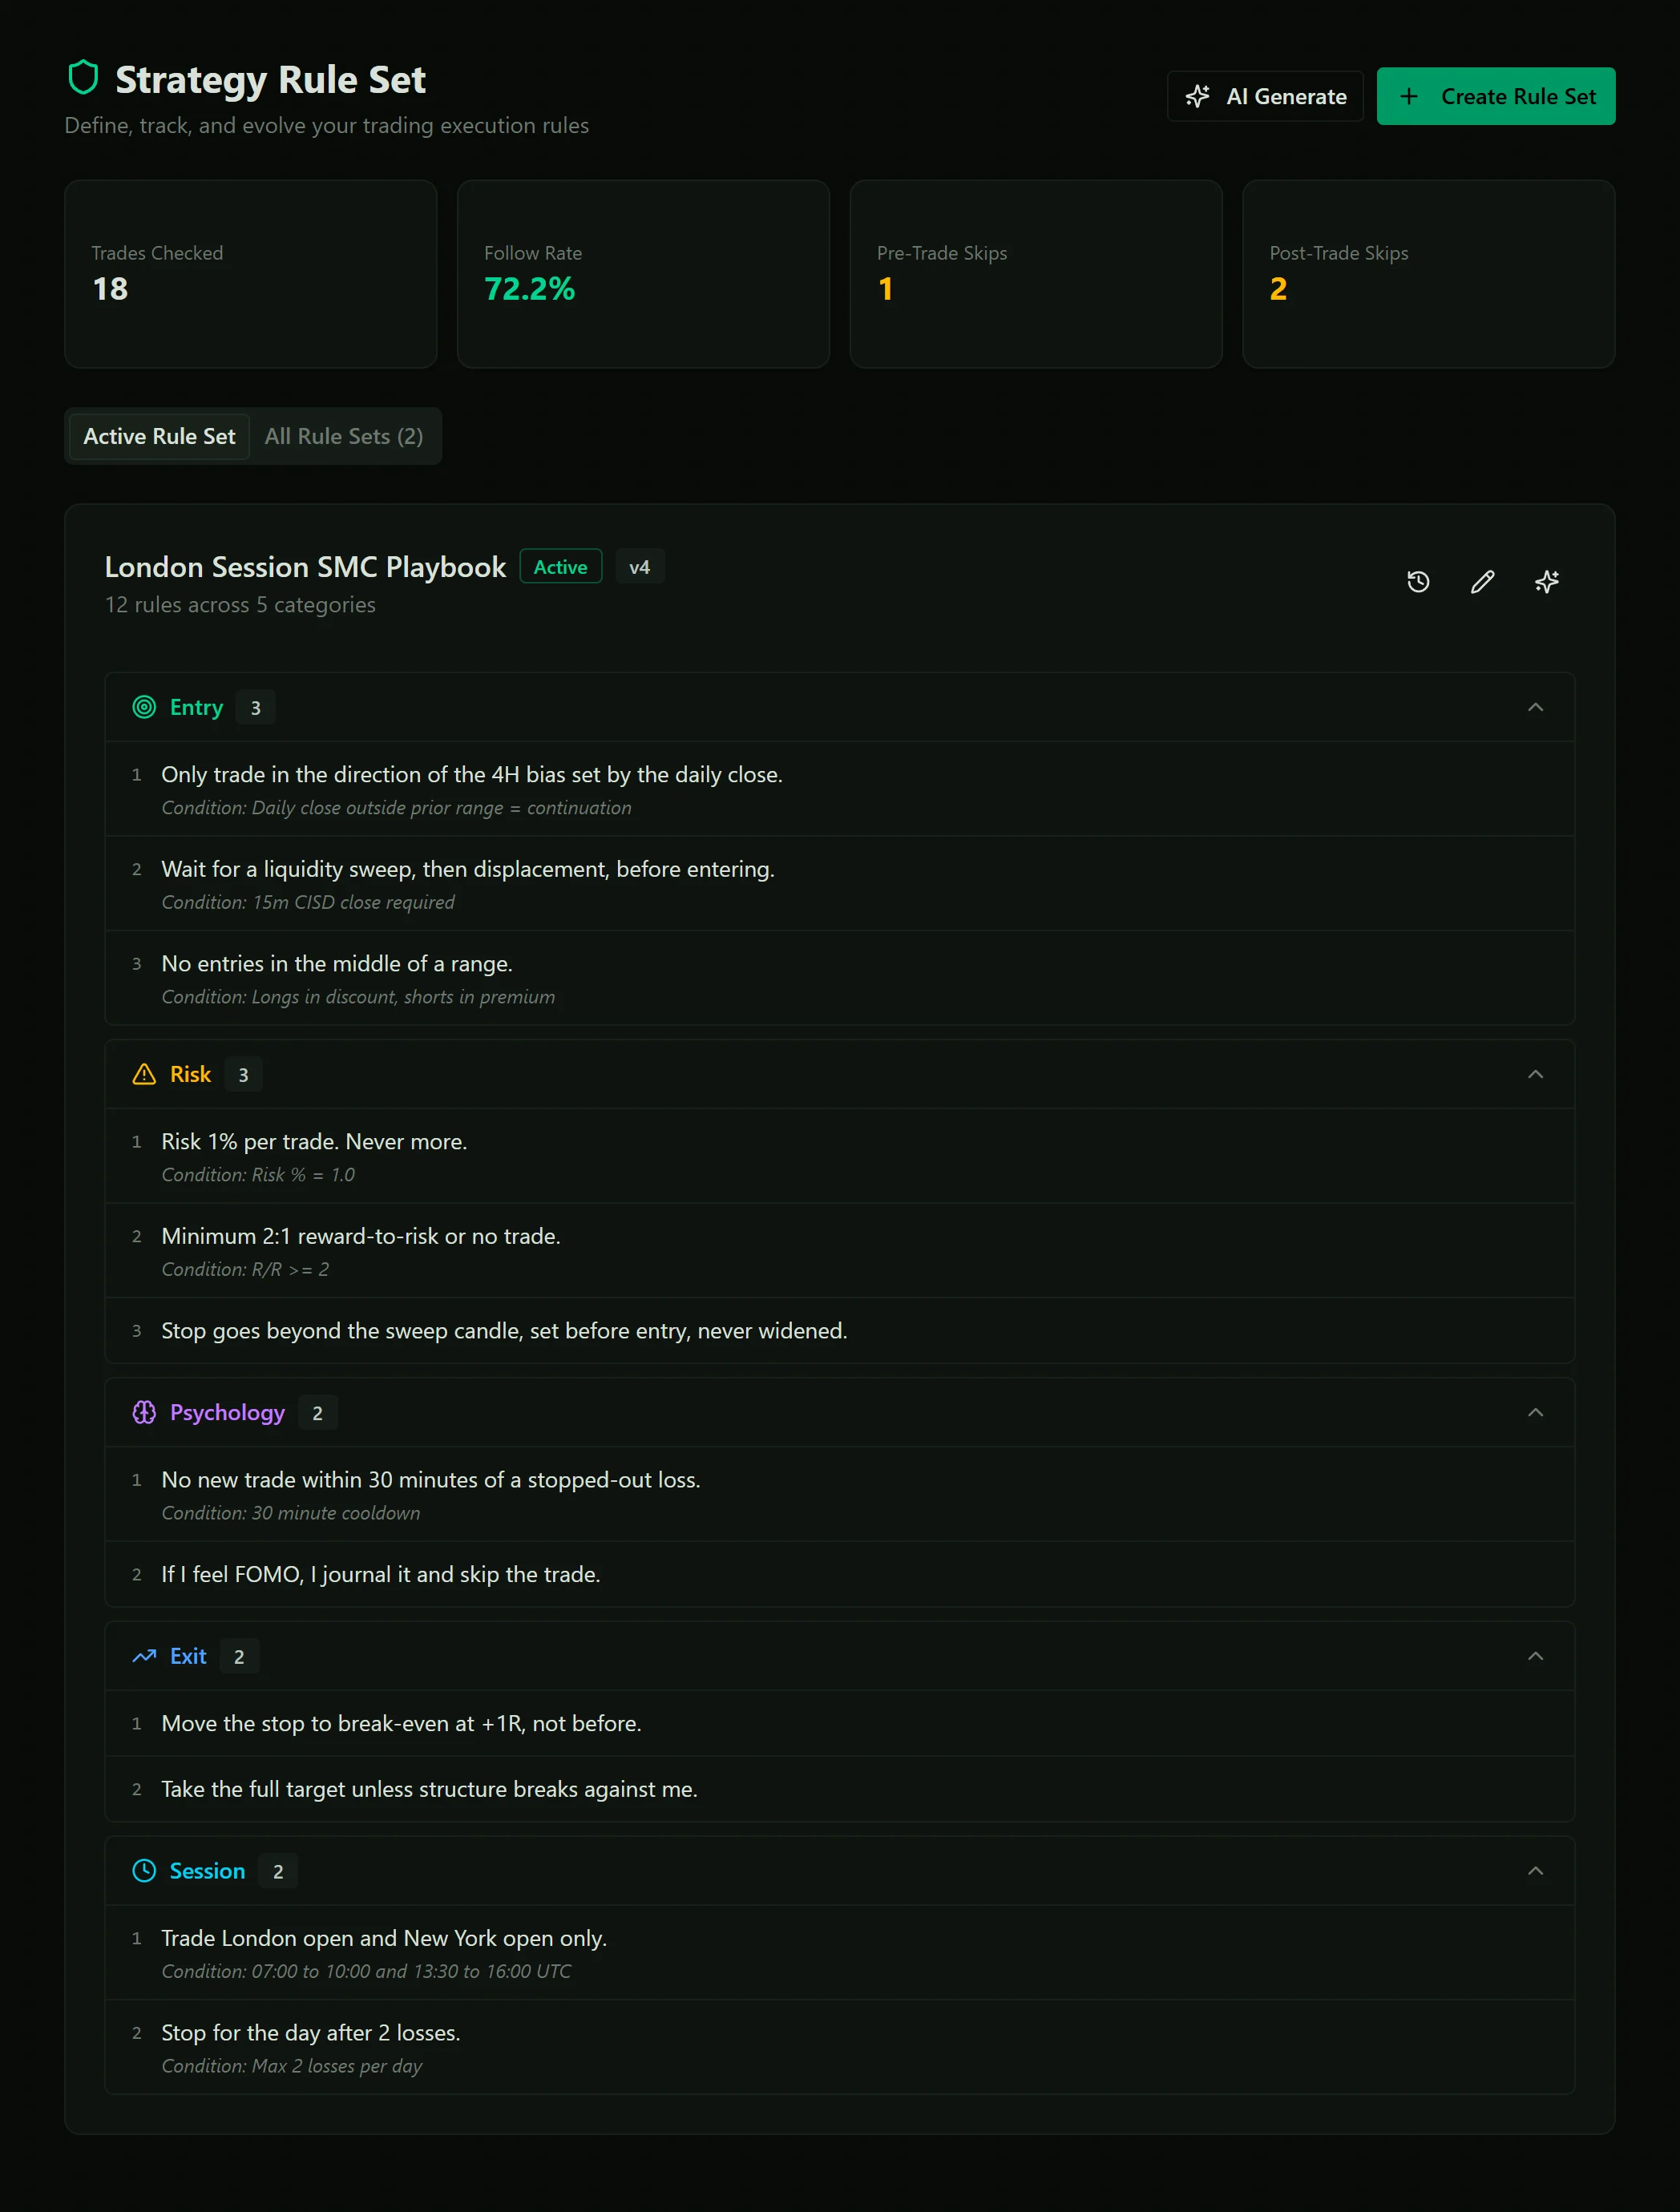The image size is (1680, 2212).
Task: Click the v4 version badge
Action: click(640, 567)
